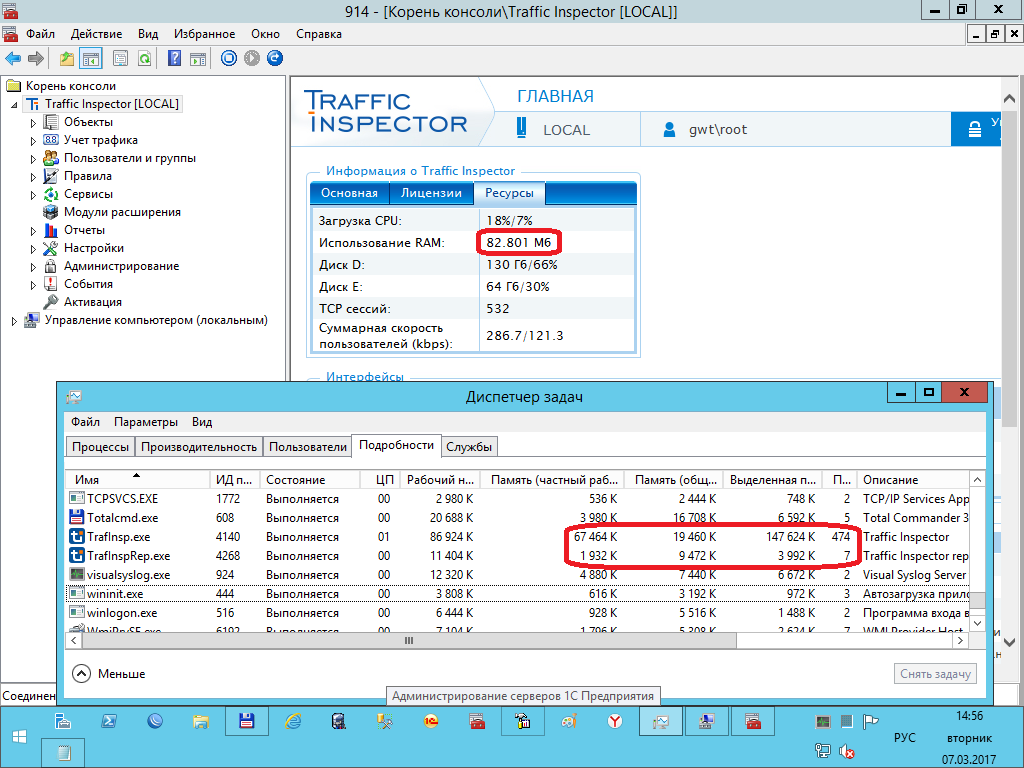The width and height of the screenshot is (1024, 768).
Task: Click the taskbar clock 14:56
Action: tap(969, 716)
